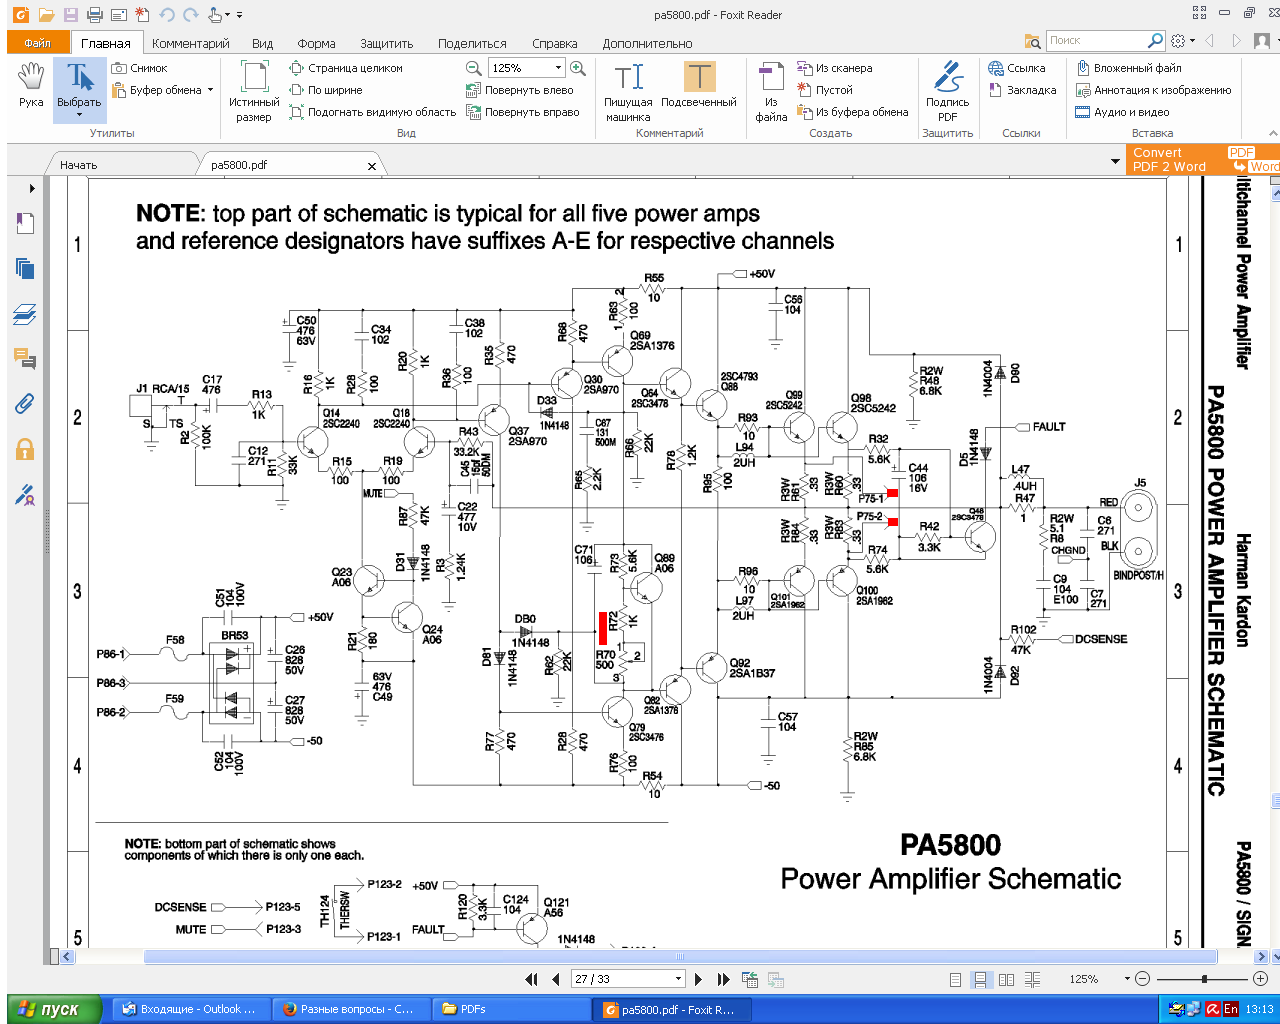Switch to the Защитить ribbon tab
This screenshot has width=1280, height=1024.
tap(386, 43)
